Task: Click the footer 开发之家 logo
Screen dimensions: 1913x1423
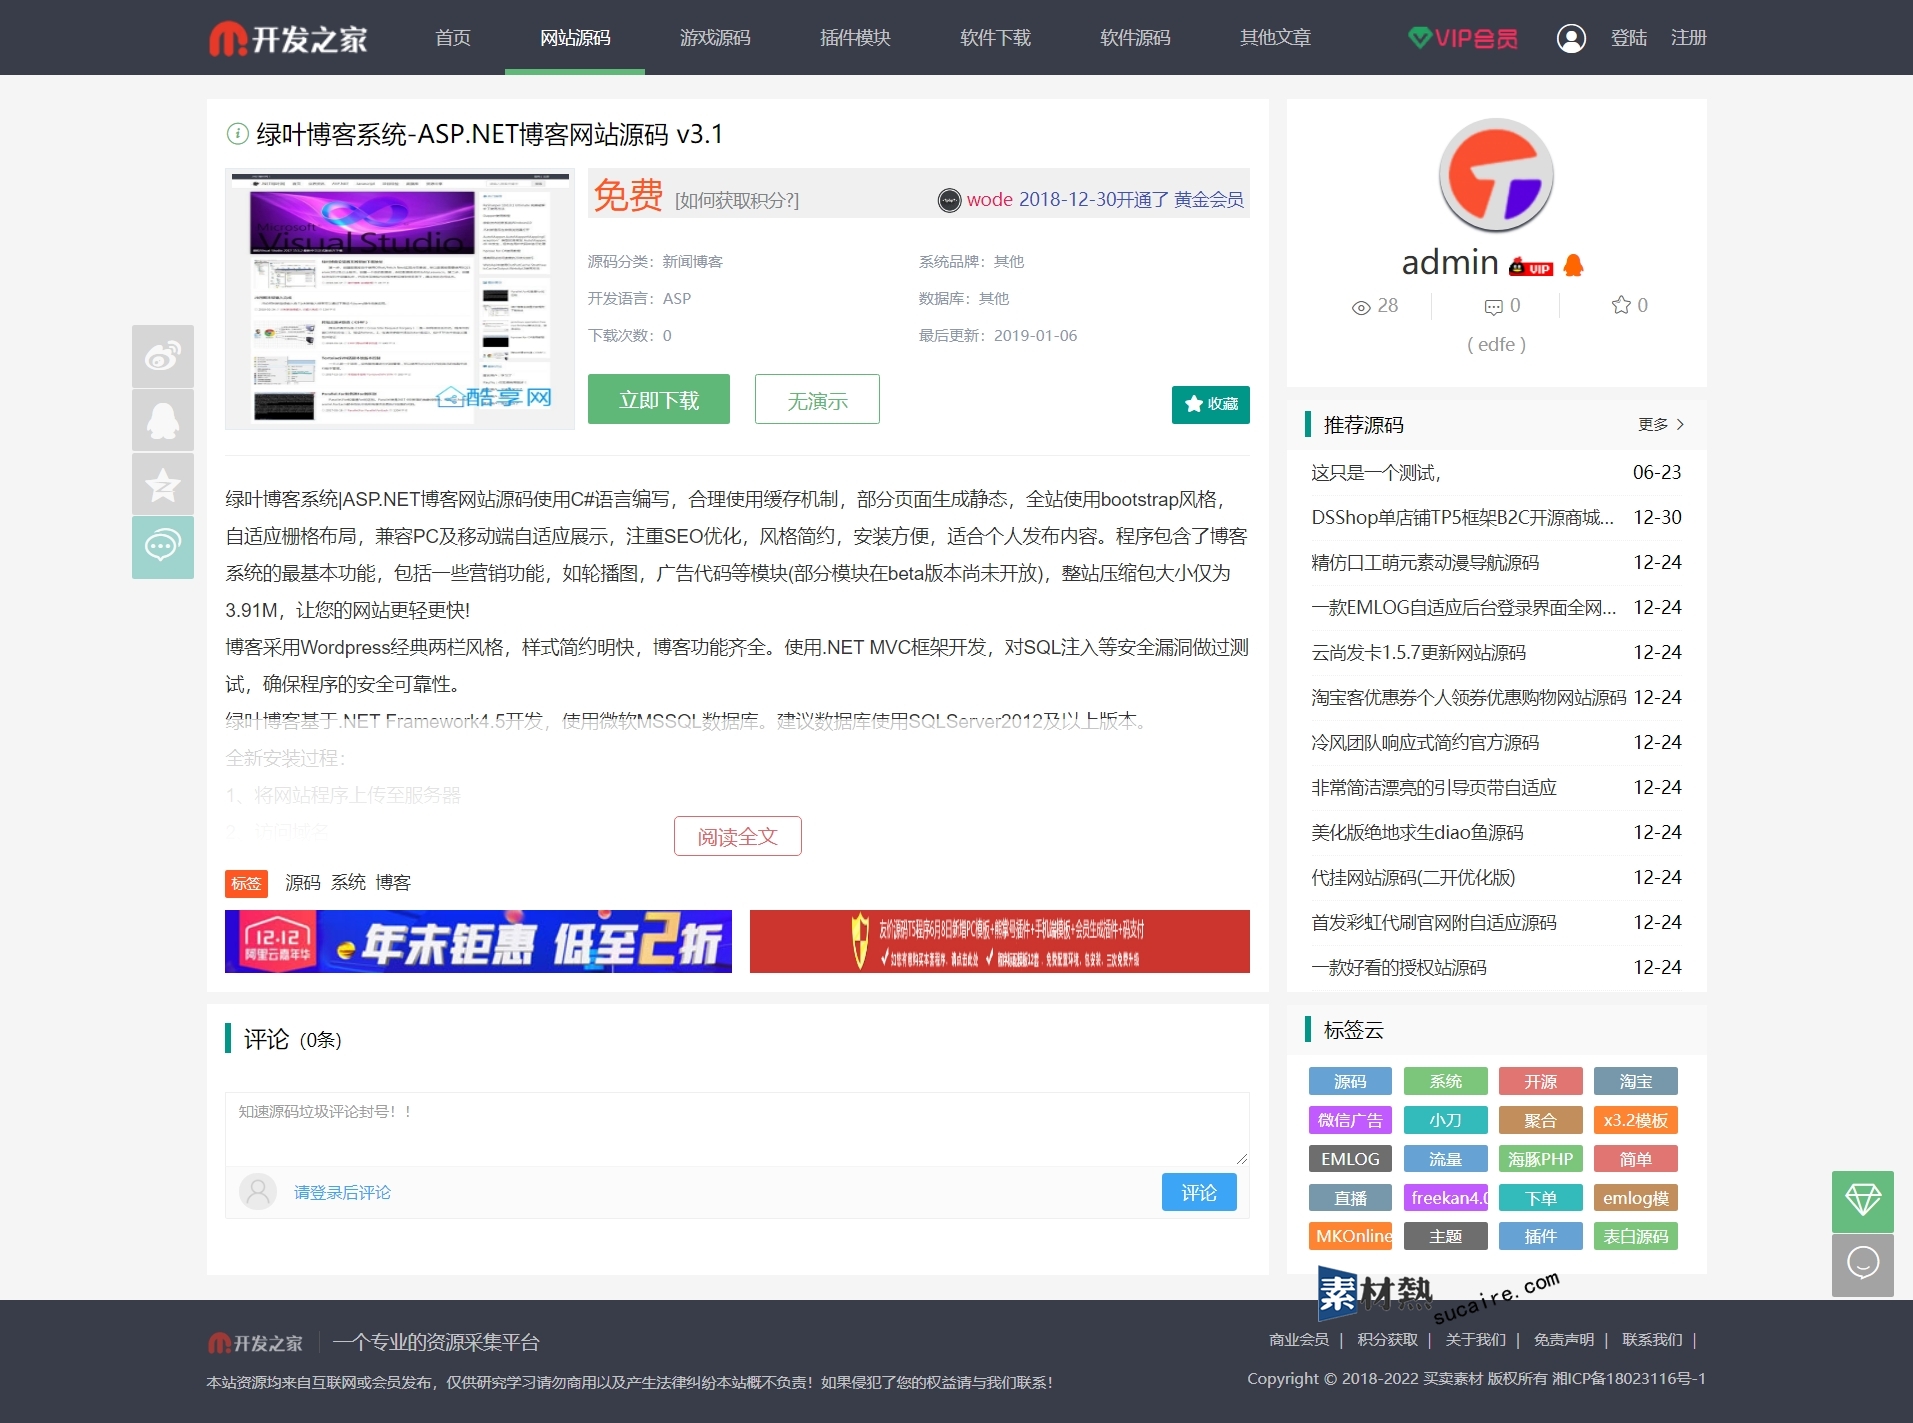Action: coord(255,1343)
